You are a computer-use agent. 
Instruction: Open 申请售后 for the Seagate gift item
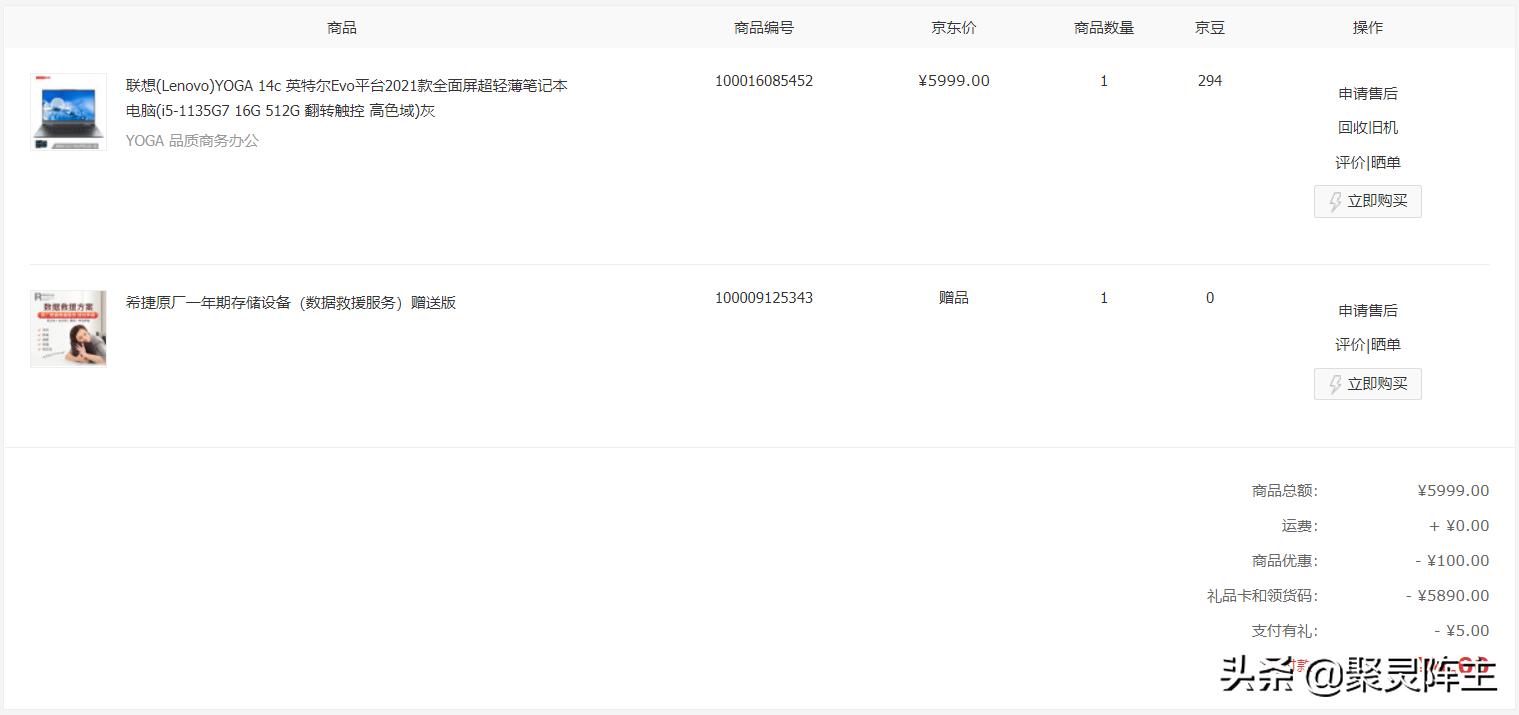pos(1367,310)
